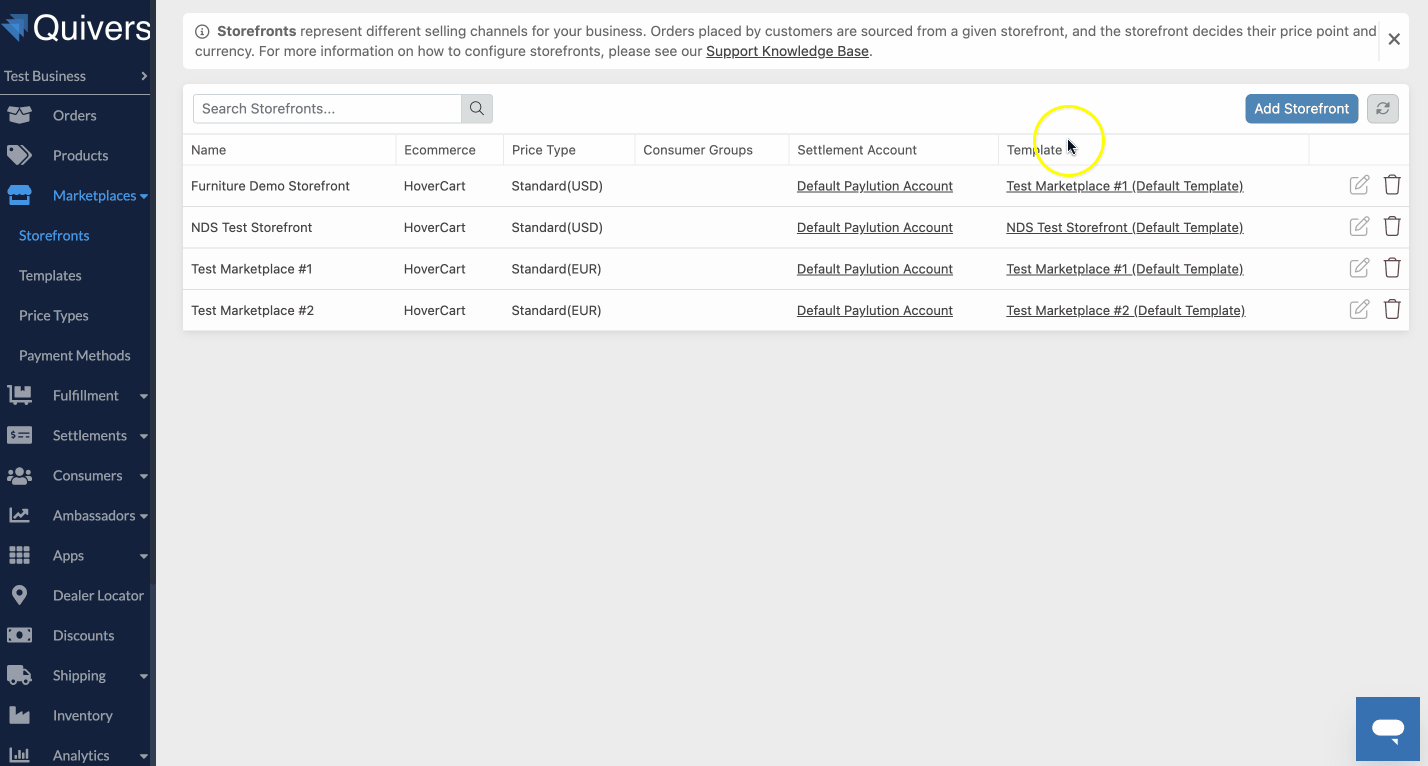Go to Discounts page
Viewport: 1428px width, 766px height.
tap(83, 636)
